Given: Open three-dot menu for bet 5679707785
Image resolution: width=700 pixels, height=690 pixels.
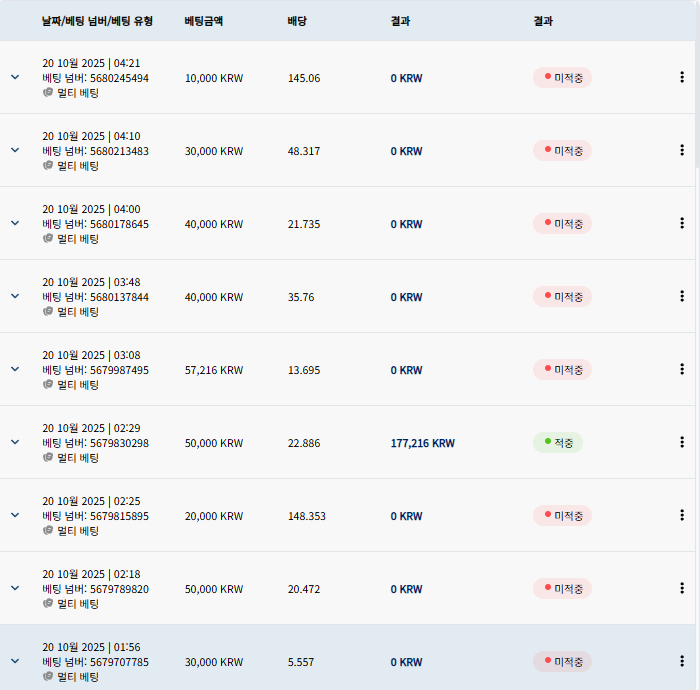Looking at the screenshot, I should click(x=682, y=661).
